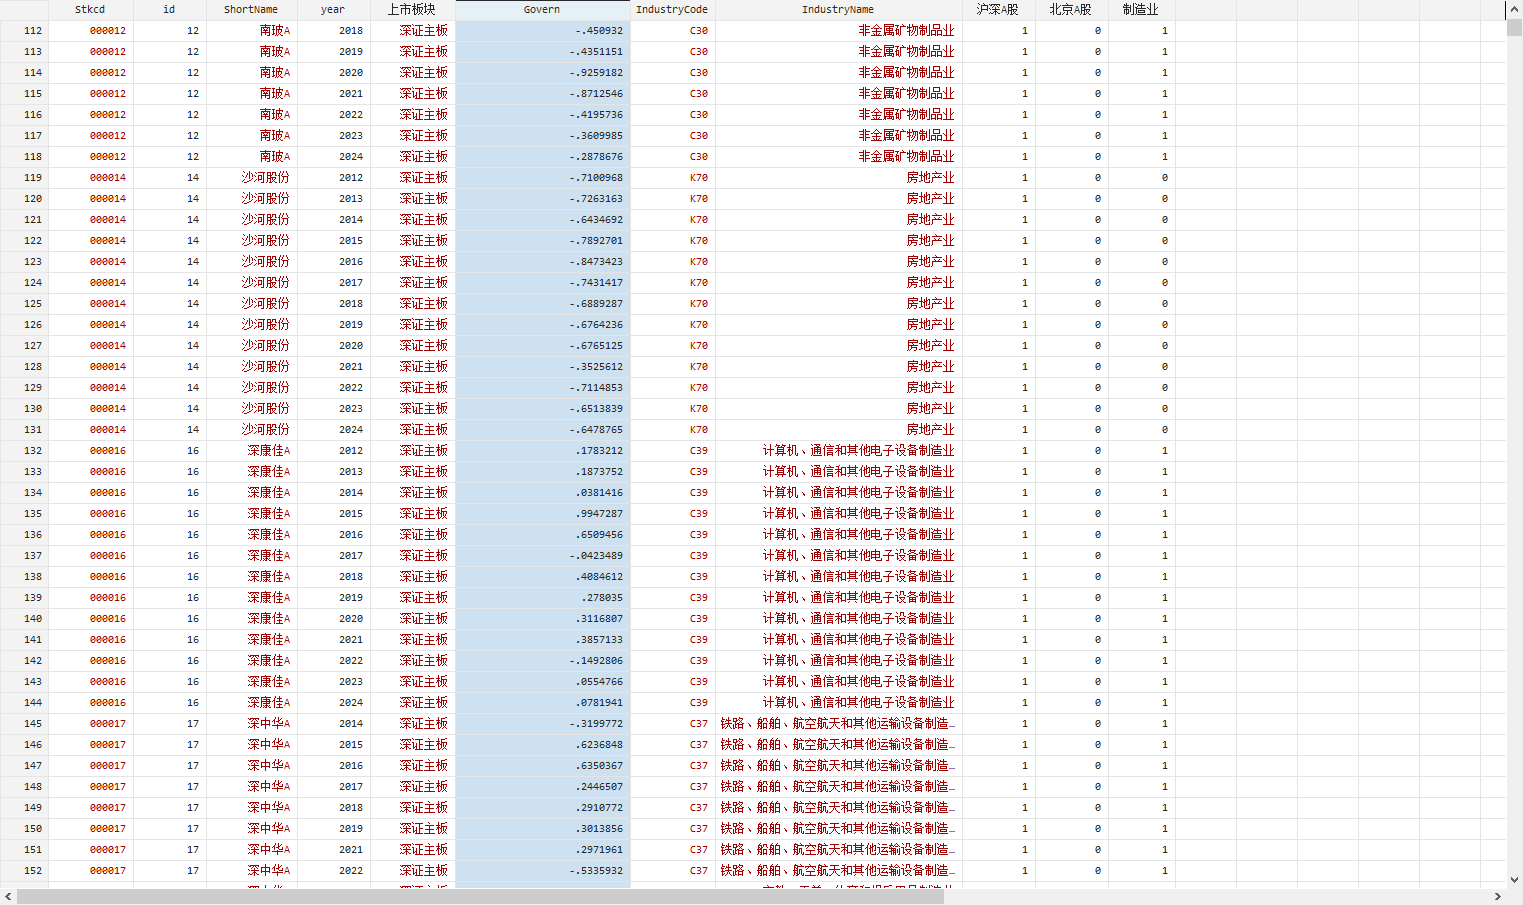Click the vertical scrollbar up arrow
Viewport: 1523px width, 905px height.
(1514, 9)
